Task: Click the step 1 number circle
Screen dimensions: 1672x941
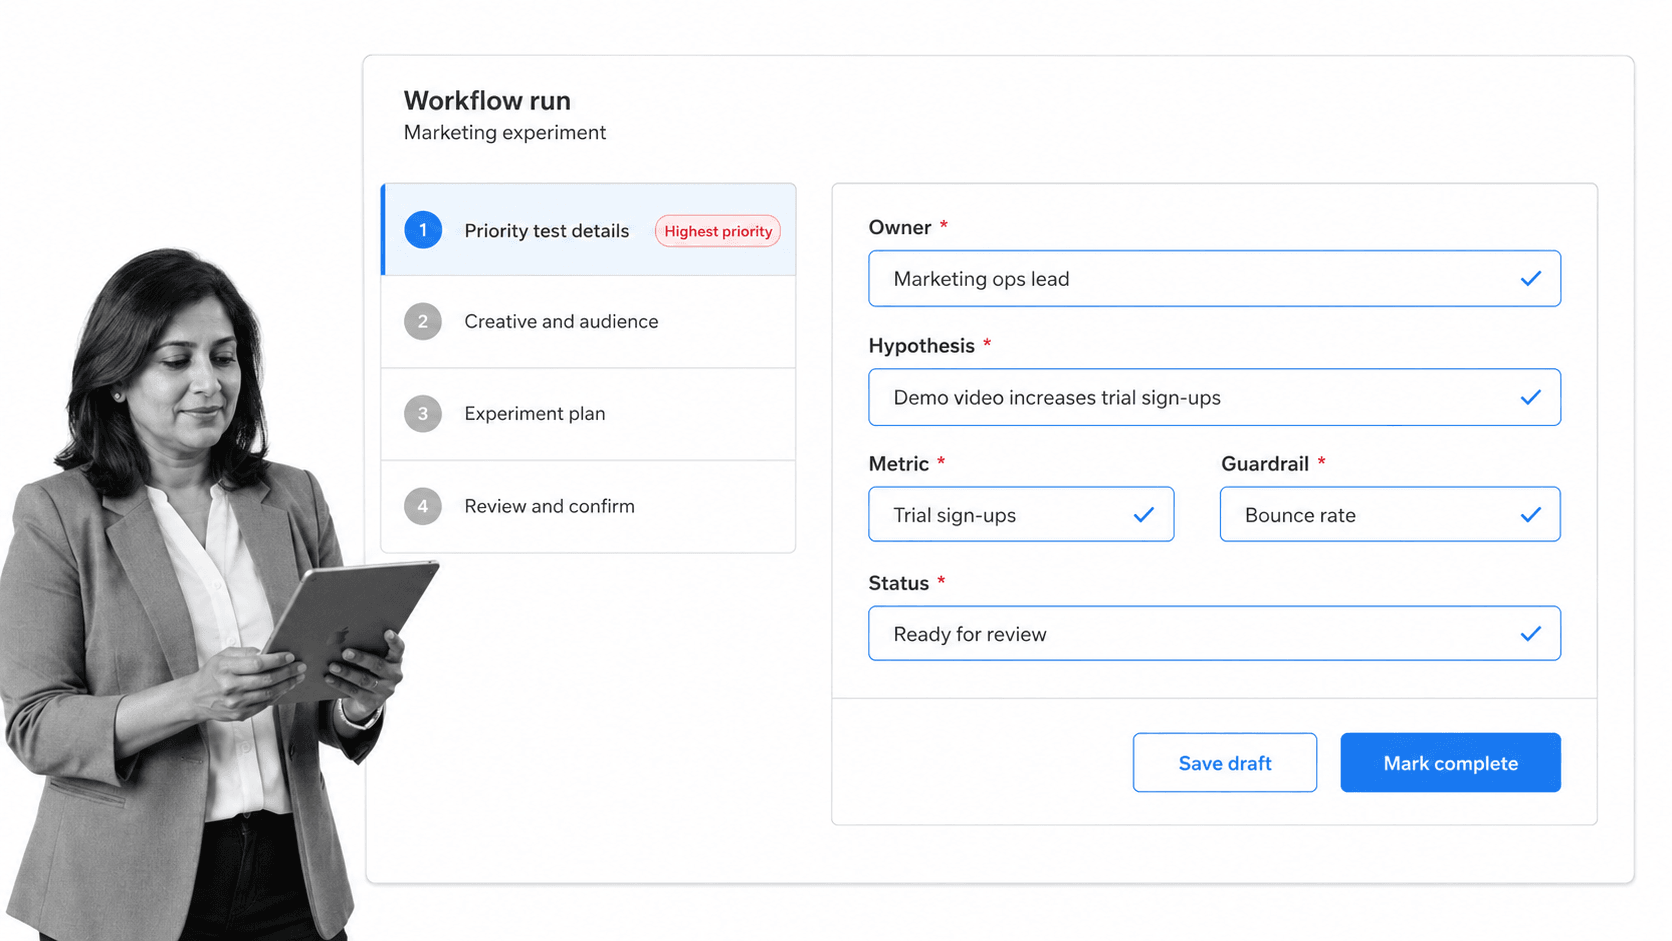Action: (x=423, y=230)
